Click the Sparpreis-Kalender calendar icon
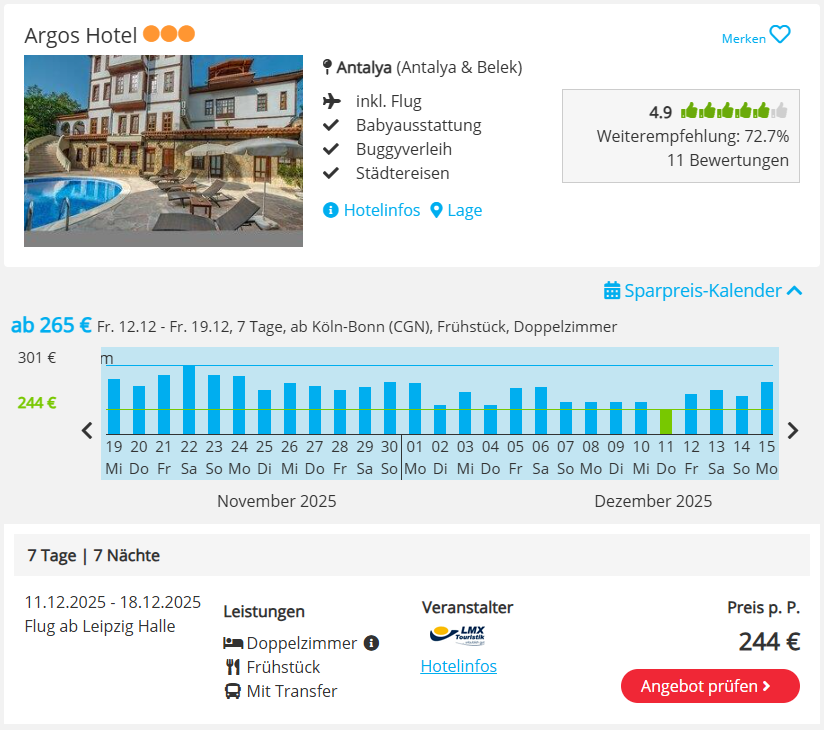 pos(612,291)
